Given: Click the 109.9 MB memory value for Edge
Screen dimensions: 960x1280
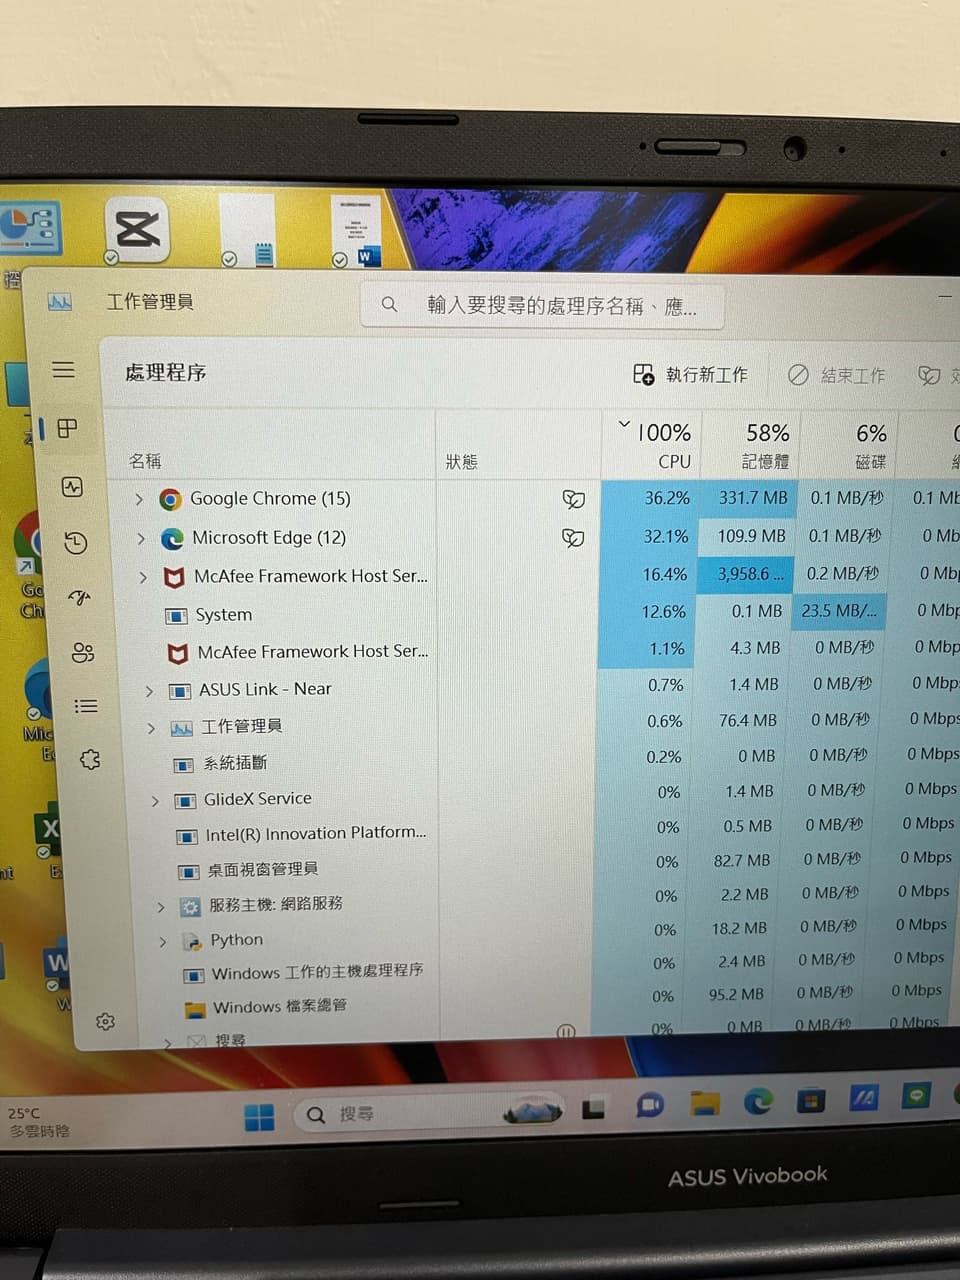Looking at the screenshot, I should (751, 536).
